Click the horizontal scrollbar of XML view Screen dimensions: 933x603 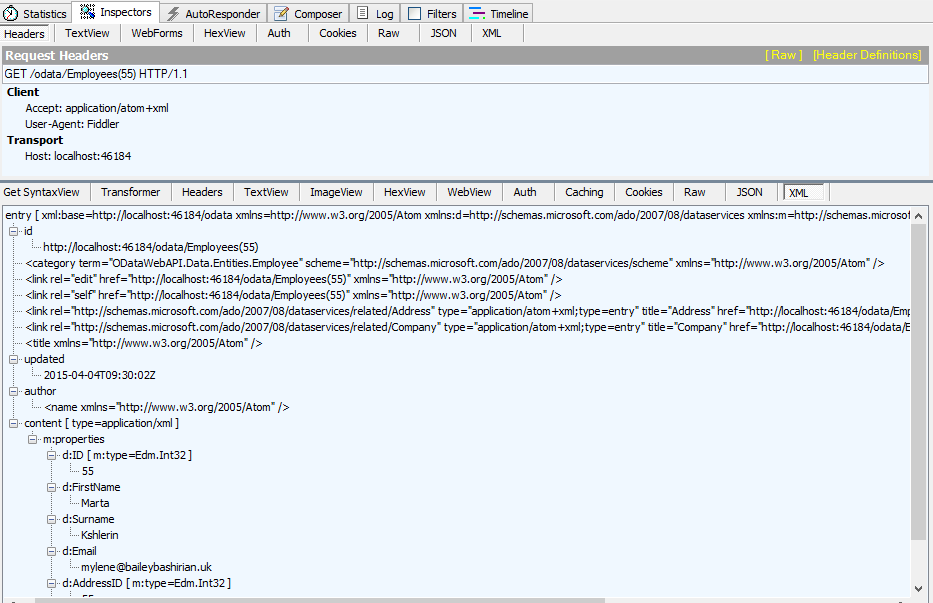tap(450, 599)
